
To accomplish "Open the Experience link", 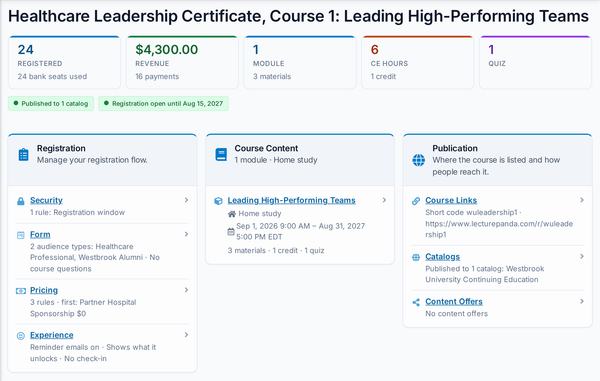I will point(52,335).
